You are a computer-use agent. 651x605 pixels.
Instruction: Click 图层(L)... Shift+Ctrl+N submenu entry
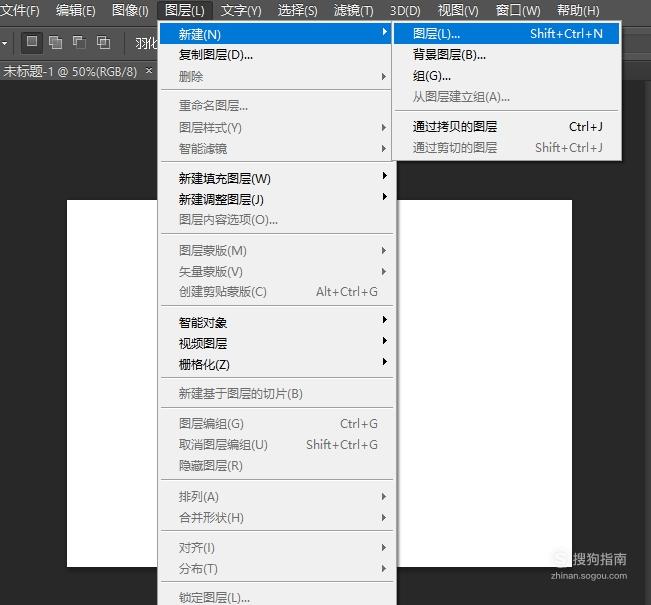(x=507, y=34)
